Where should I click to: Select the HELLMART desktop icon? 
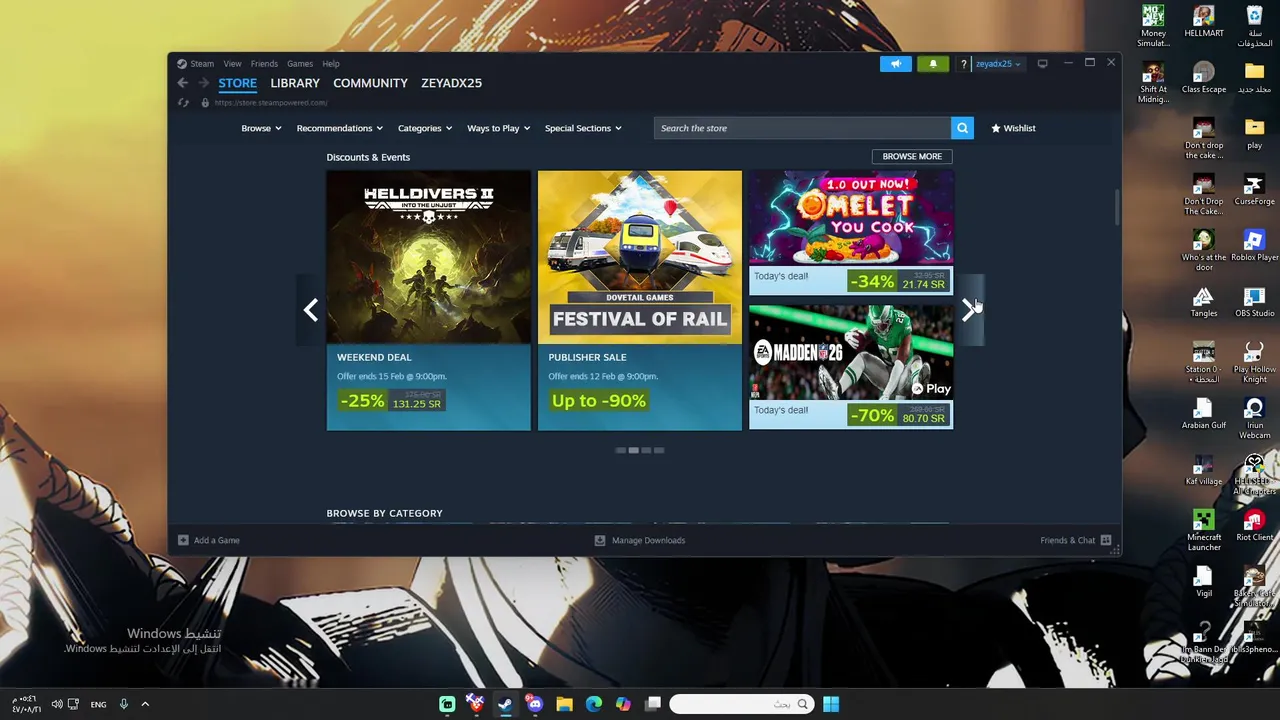[x=1204, y=22]
